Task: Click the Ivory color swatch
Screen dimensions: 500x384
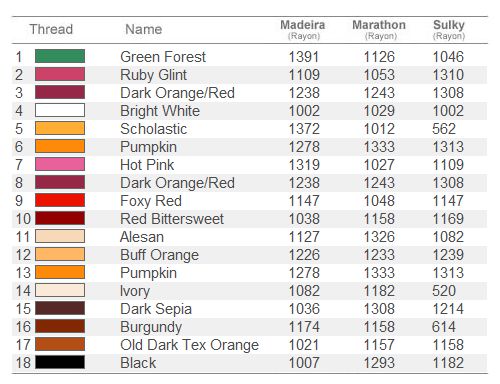Action: 60,290
